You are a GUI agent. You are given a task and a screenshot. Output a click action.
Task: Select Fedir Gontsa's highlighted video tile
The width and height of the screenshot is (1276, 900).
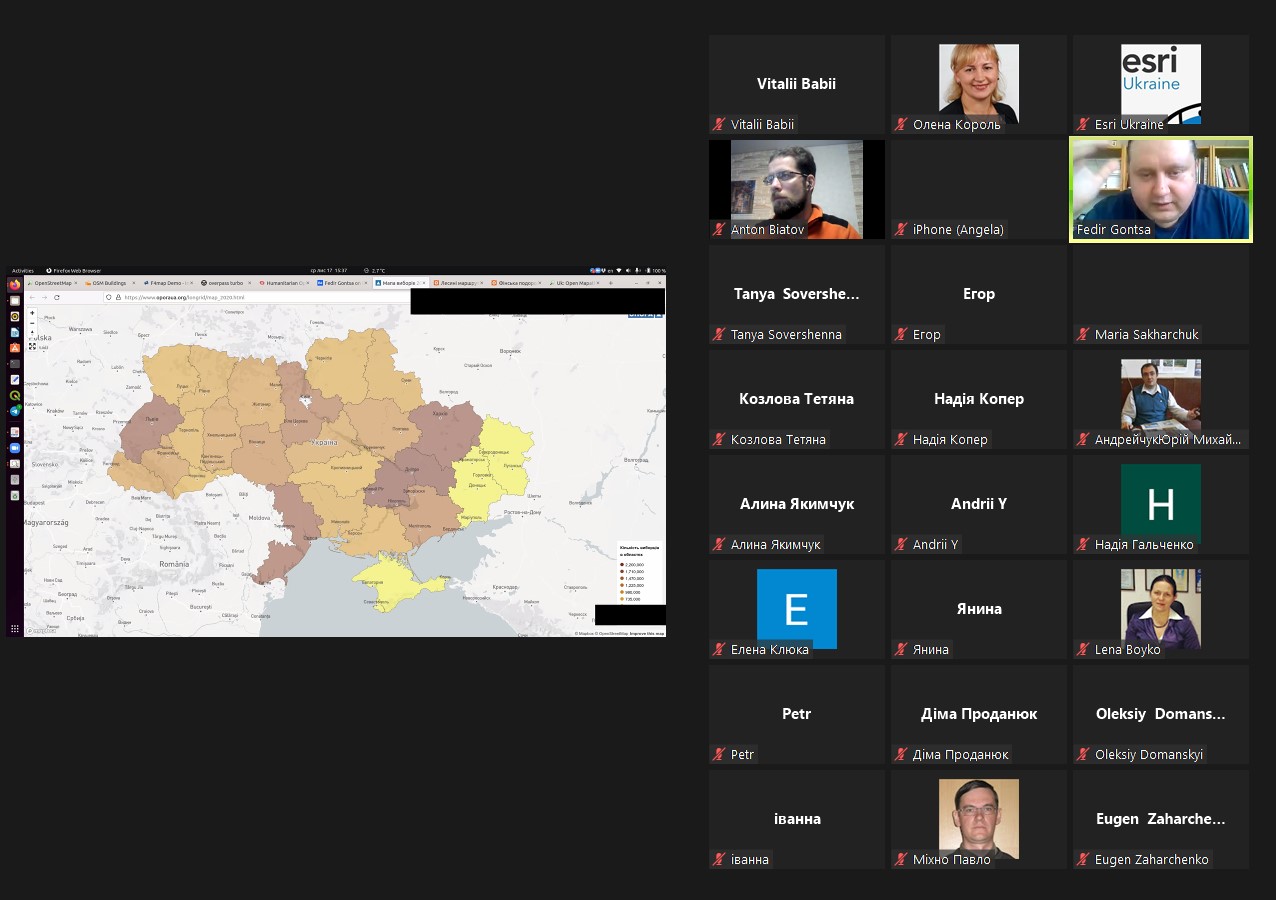[1160, 189]
